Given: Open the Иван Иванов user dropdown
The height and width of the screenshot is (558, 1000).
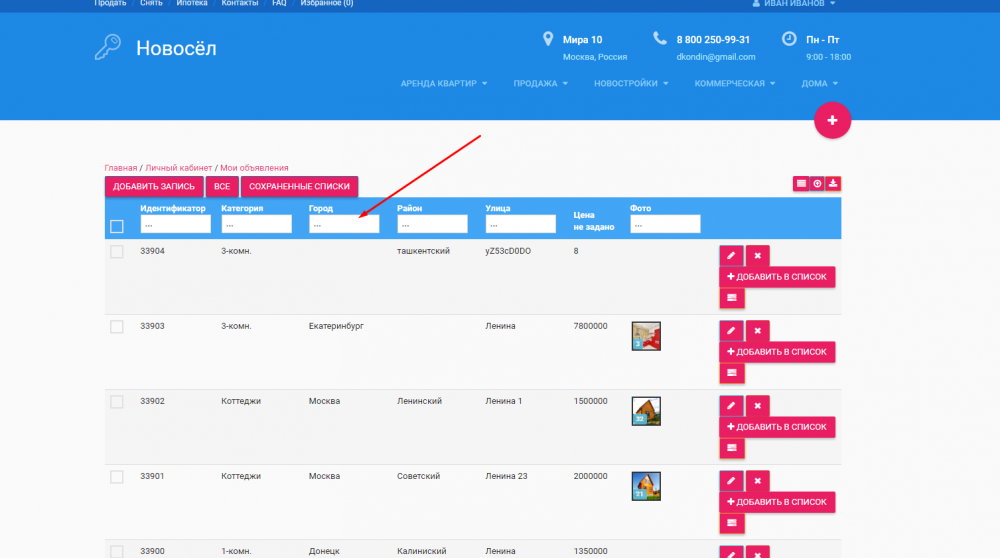Looking at the screenshot, I should click(x=785, y=4).
